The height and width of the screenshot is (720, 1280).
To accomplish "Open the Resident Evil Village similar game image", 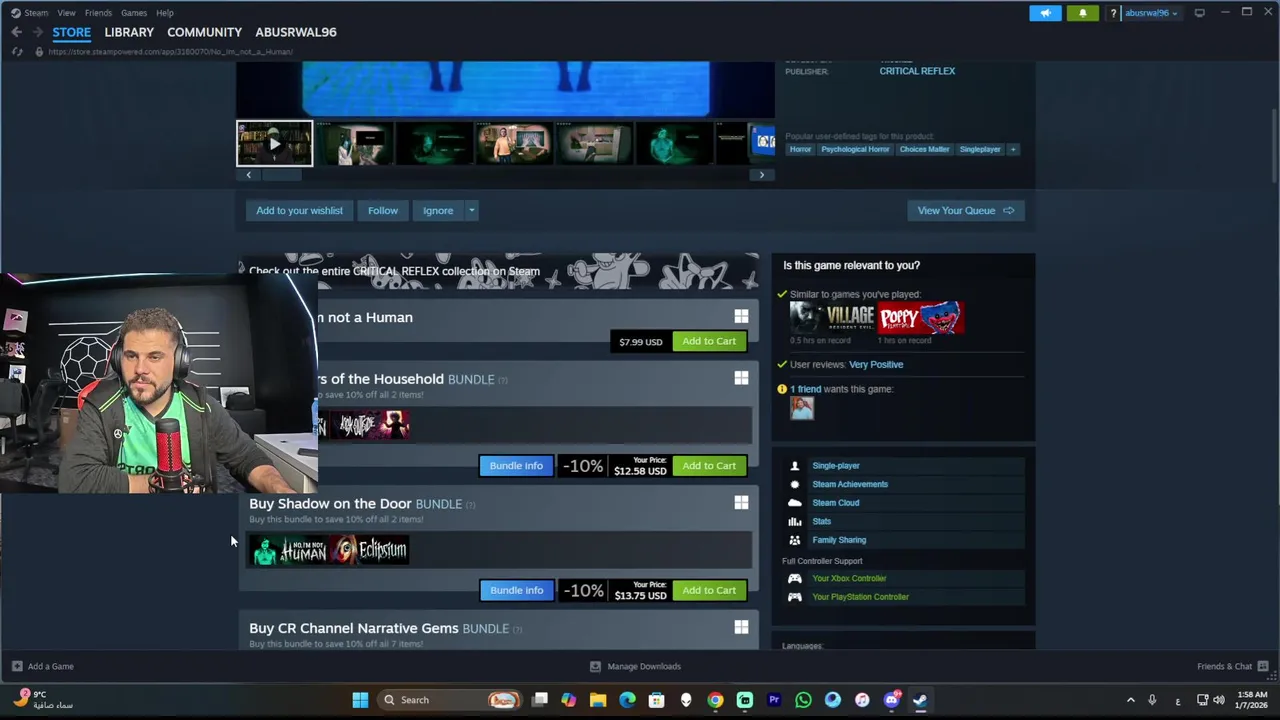I will pos(832,318).
